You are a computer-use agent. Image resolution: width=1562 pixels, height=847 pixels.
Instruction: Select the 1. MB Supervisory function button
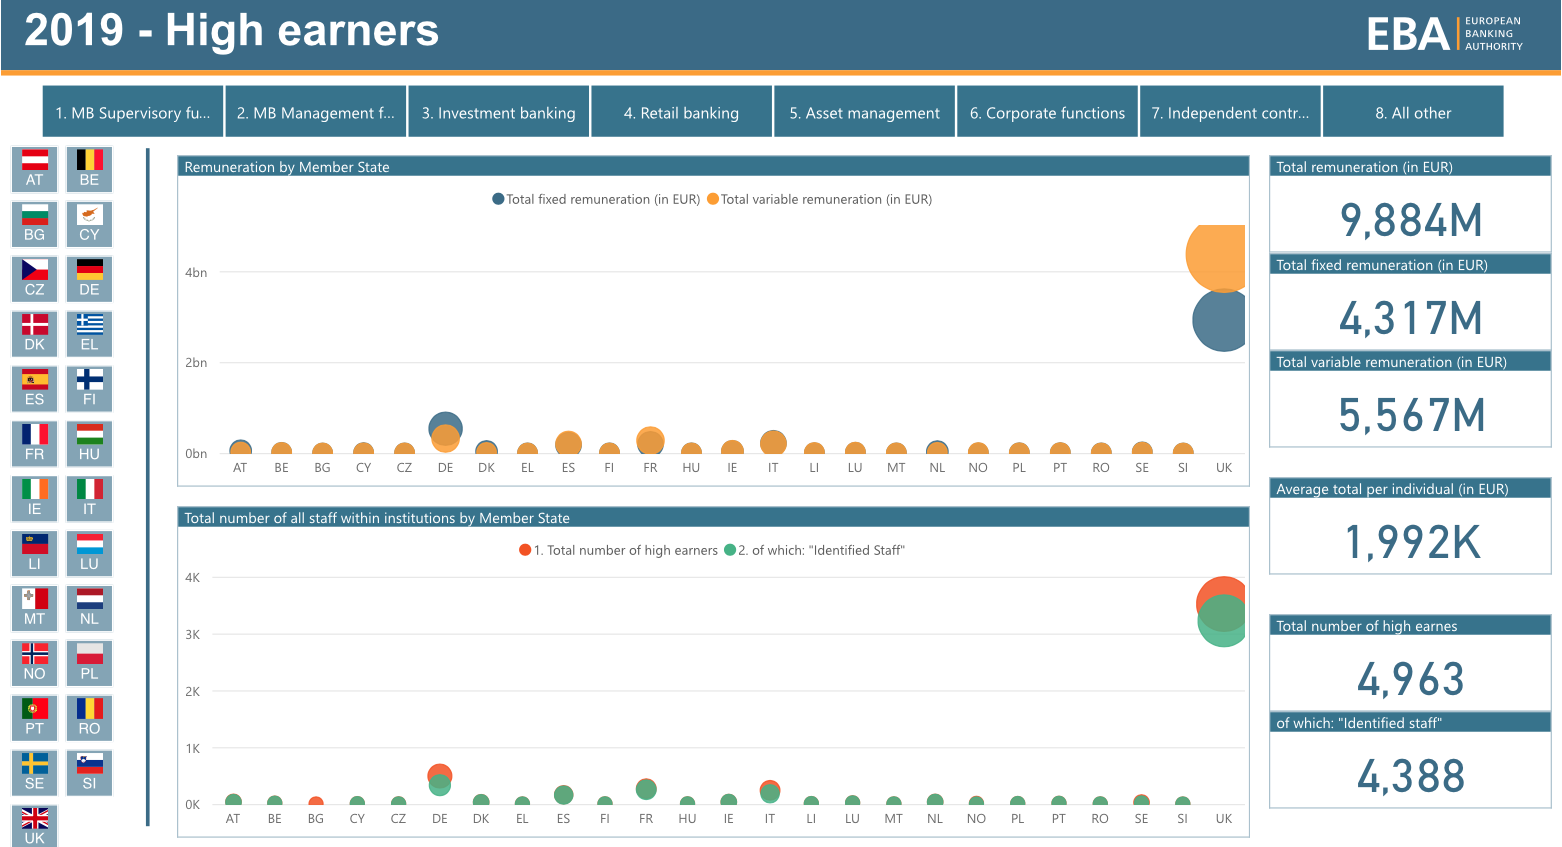133,112
